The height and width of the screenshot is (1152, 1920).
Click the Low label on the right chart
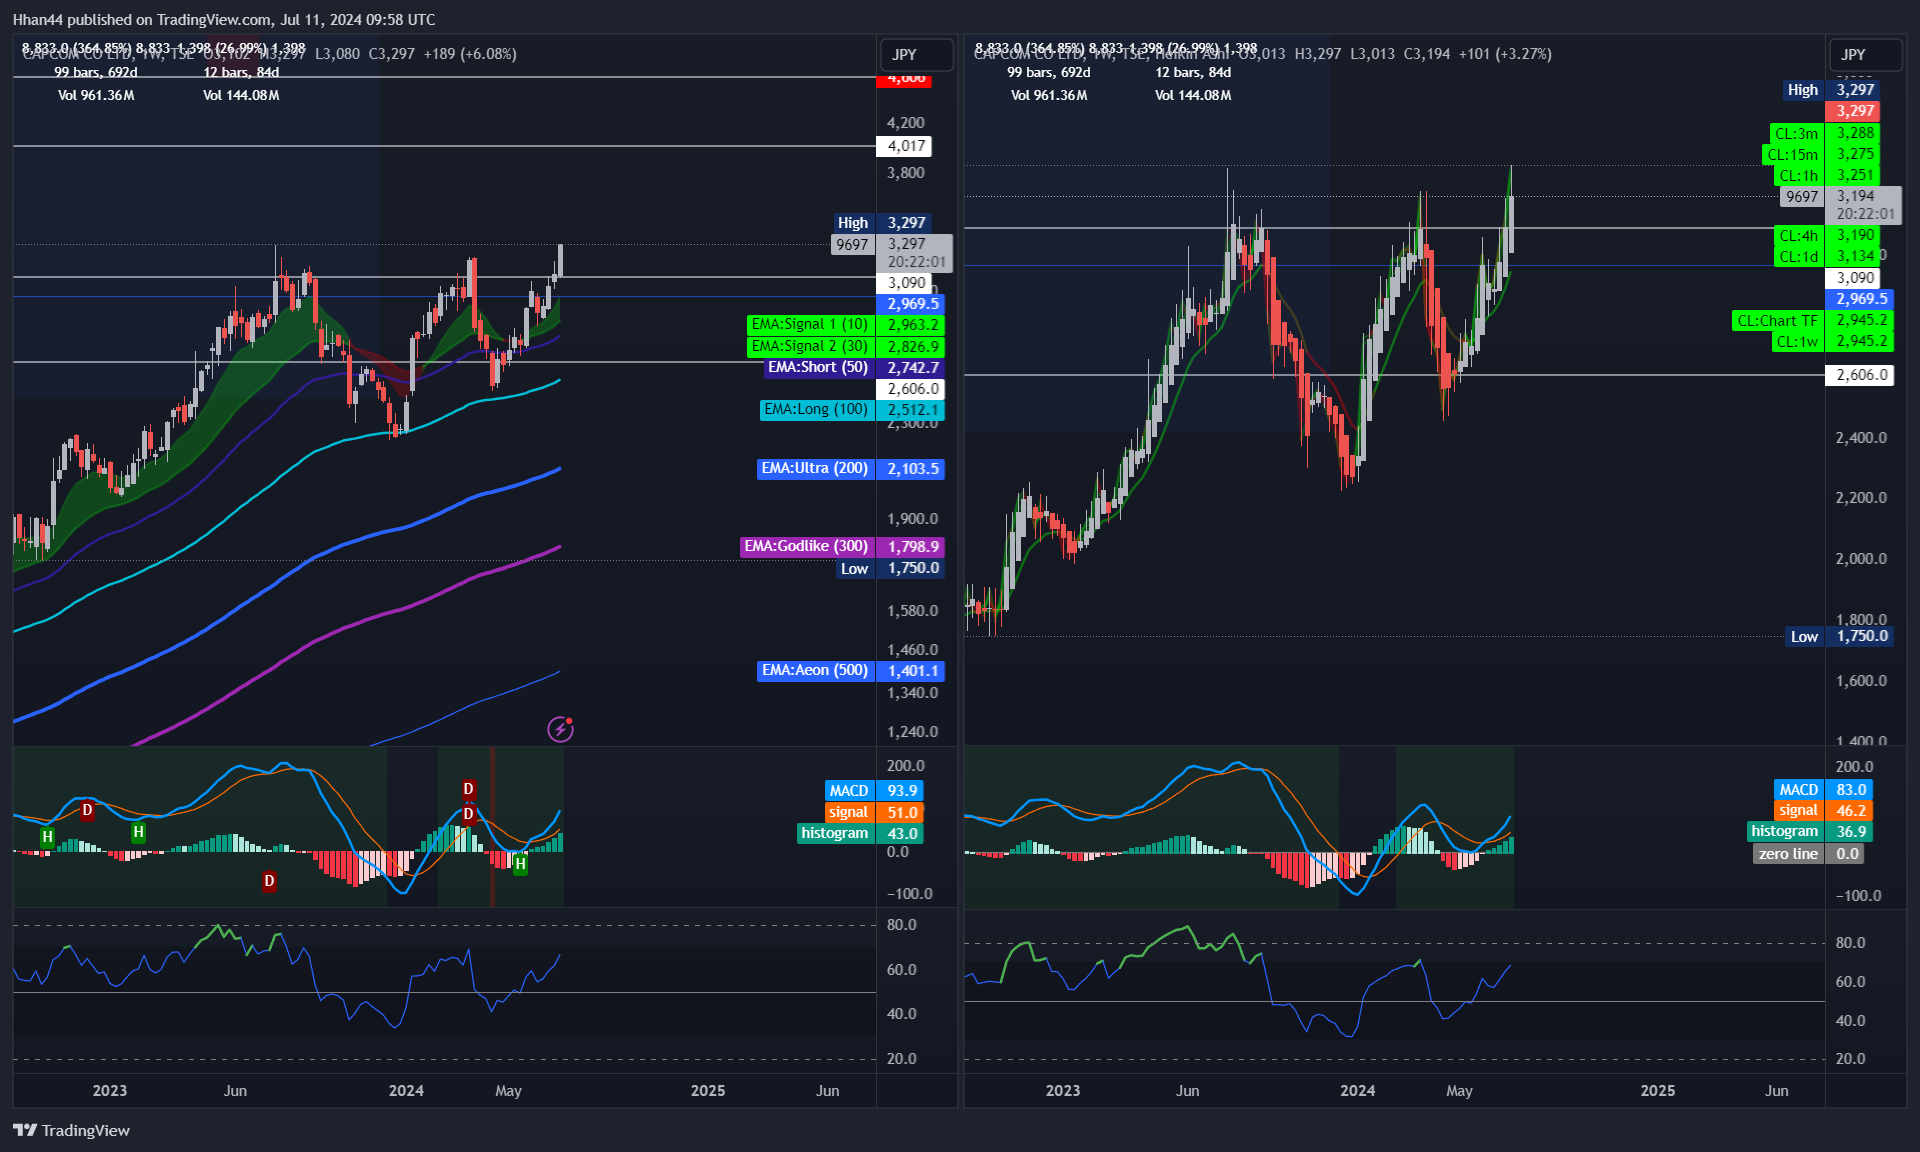pos(1805,637)
